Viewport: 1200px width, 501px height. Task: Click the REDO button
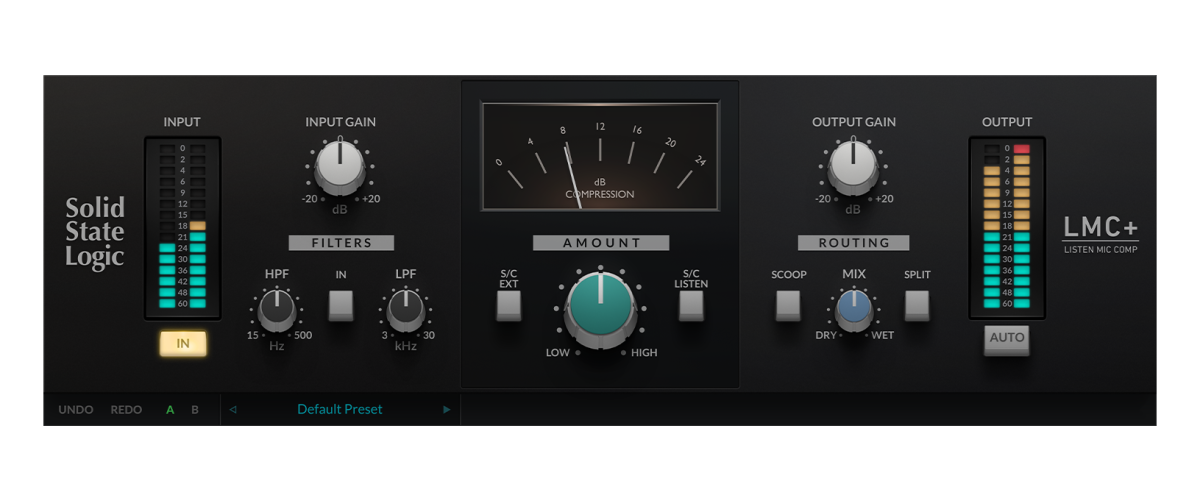[126, 410]
